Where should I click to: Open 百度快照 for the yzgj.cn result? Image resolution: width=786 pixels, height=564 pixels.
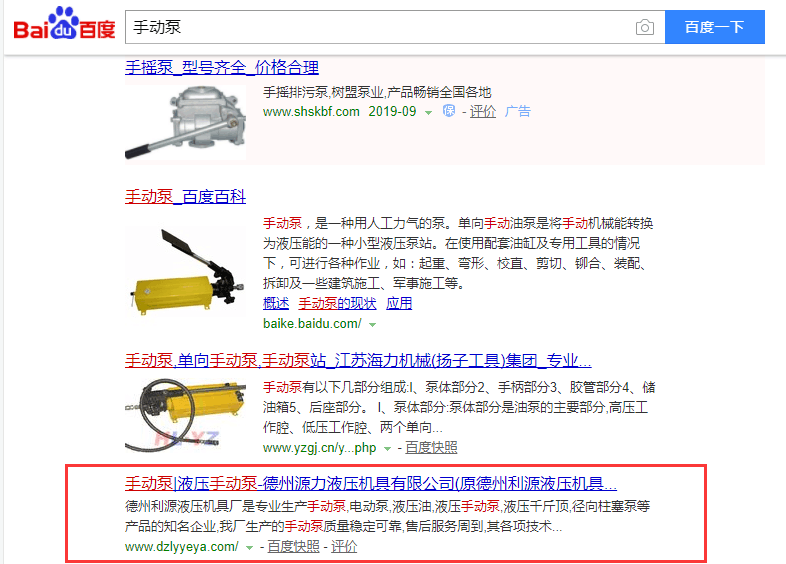431,448
